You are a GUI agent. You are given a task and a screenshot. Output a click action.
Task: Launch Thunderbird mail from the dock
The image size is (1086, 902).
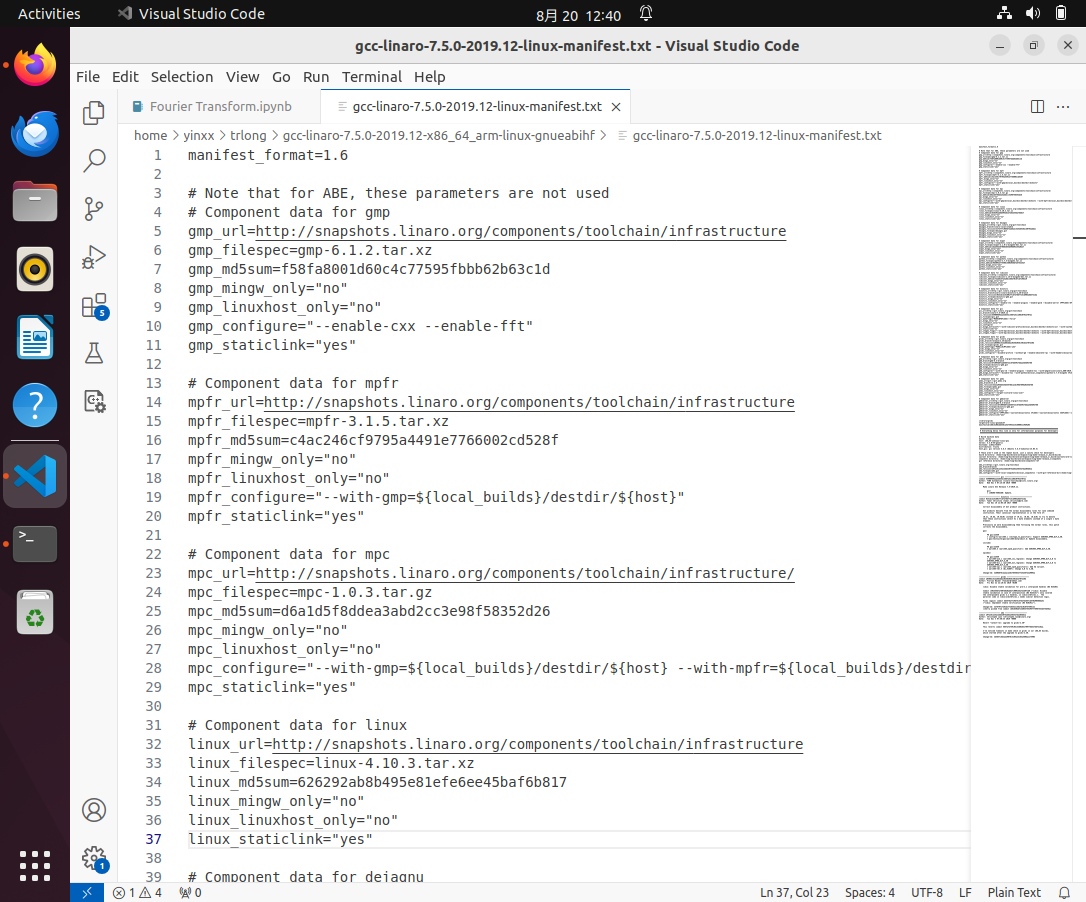[x=35, y=134]
